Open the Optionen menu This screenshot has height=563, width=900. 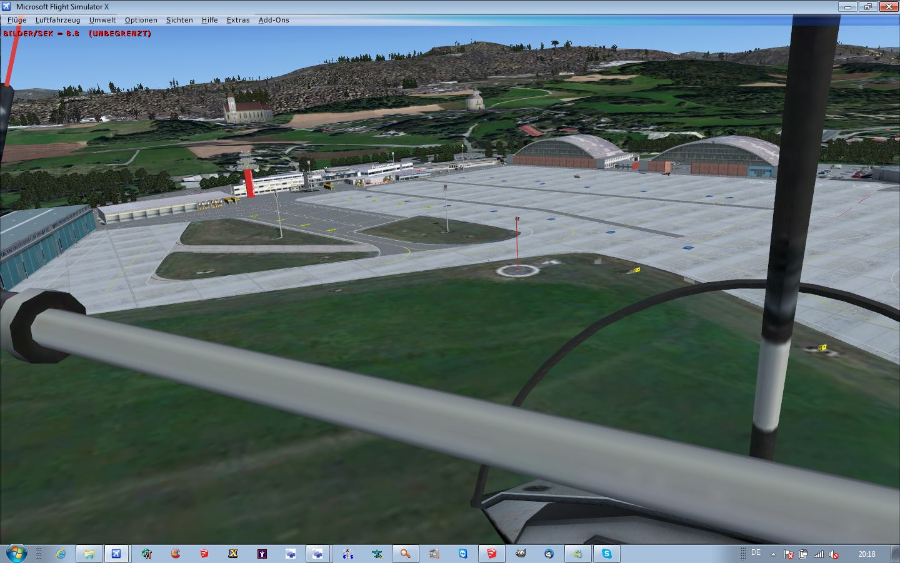tap(141, 20)
